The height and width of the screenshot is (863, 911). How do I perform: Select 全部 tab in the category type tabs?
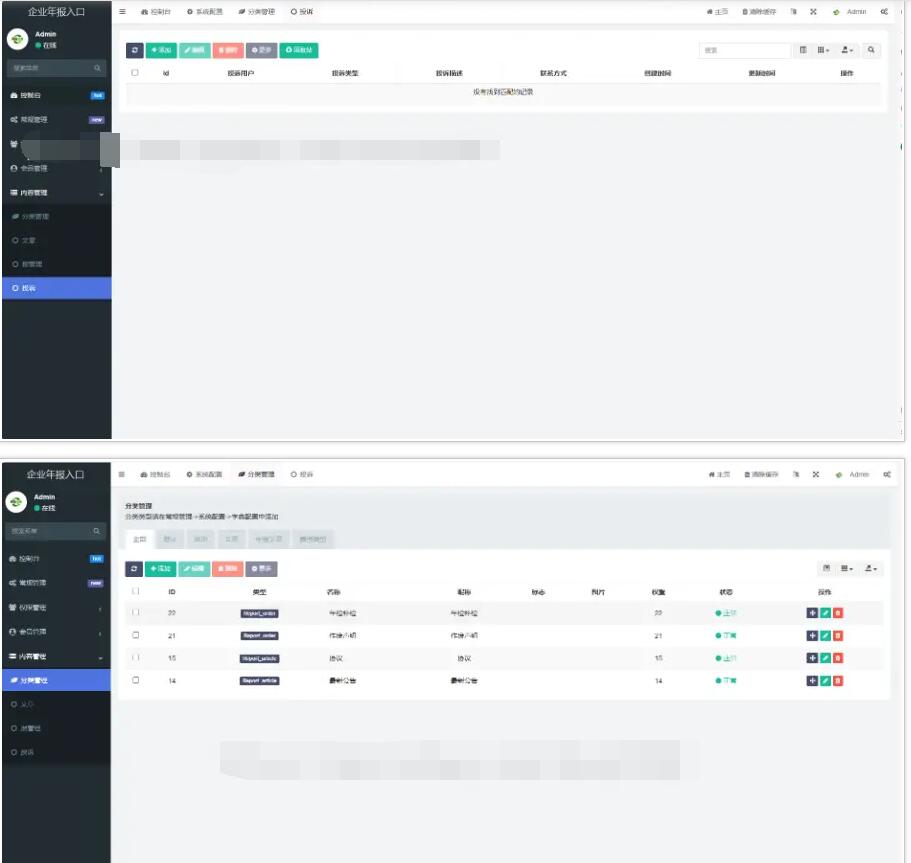138,539
